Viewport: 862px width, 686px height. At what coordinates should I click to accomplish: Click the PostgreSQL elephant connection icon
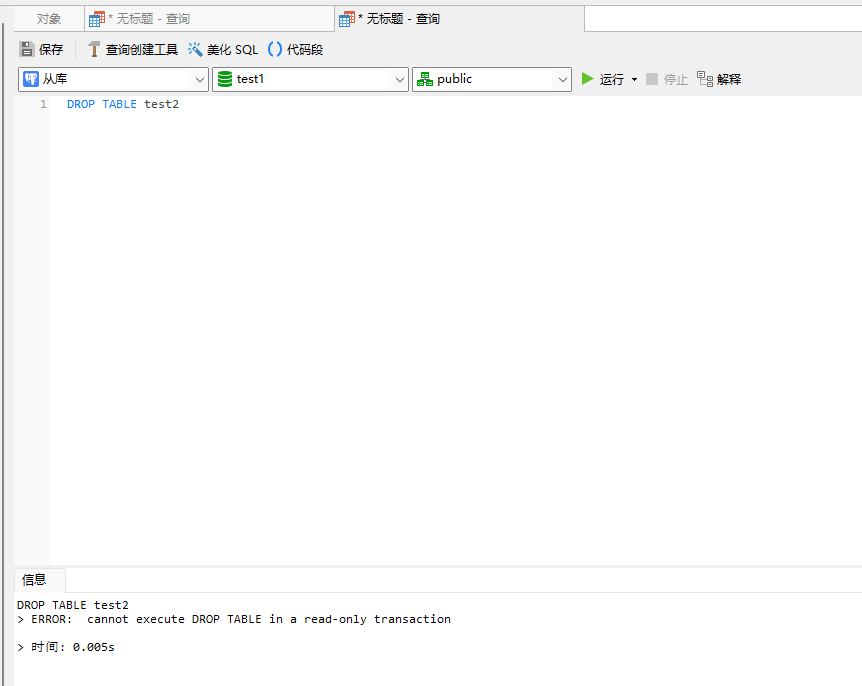(x=31, y=79)
